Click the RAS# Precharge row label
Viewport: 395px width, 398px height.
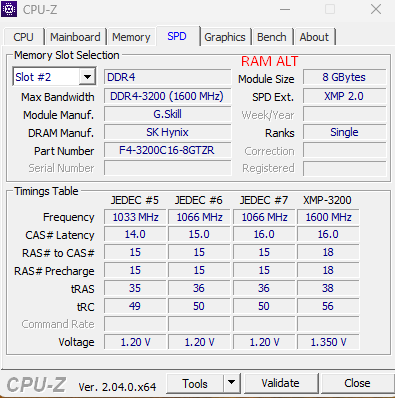54,271
